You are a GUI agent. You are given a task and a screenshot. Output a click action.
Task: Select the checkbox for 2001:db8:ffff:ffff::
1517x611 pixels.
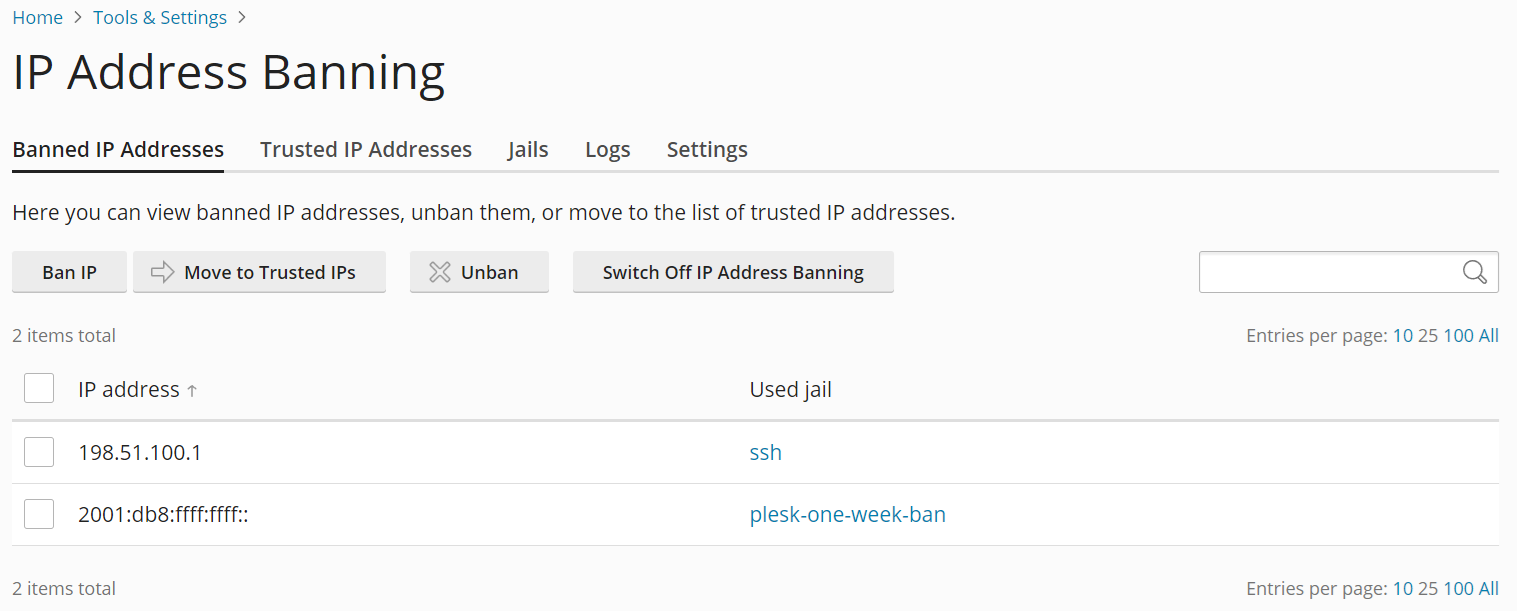(x=38, y=513)
